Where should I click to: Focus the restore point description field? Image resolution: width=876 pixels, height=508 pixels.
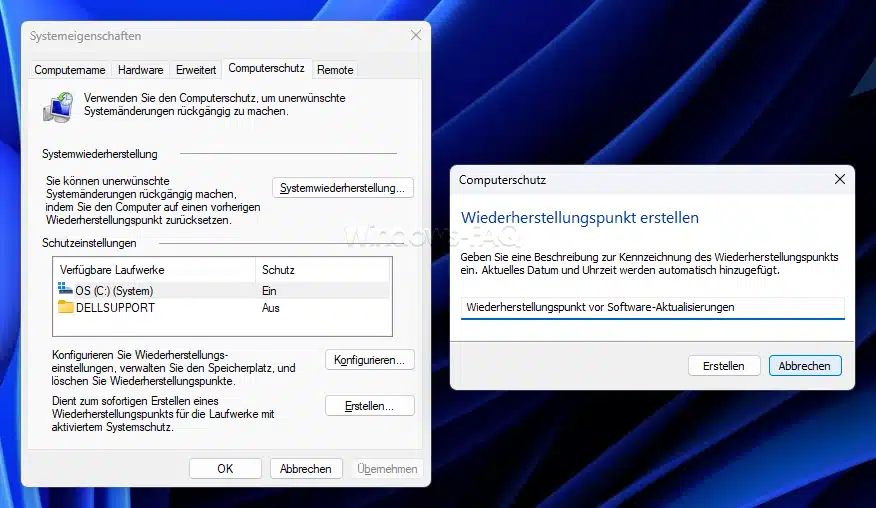[x=653, y=307]
